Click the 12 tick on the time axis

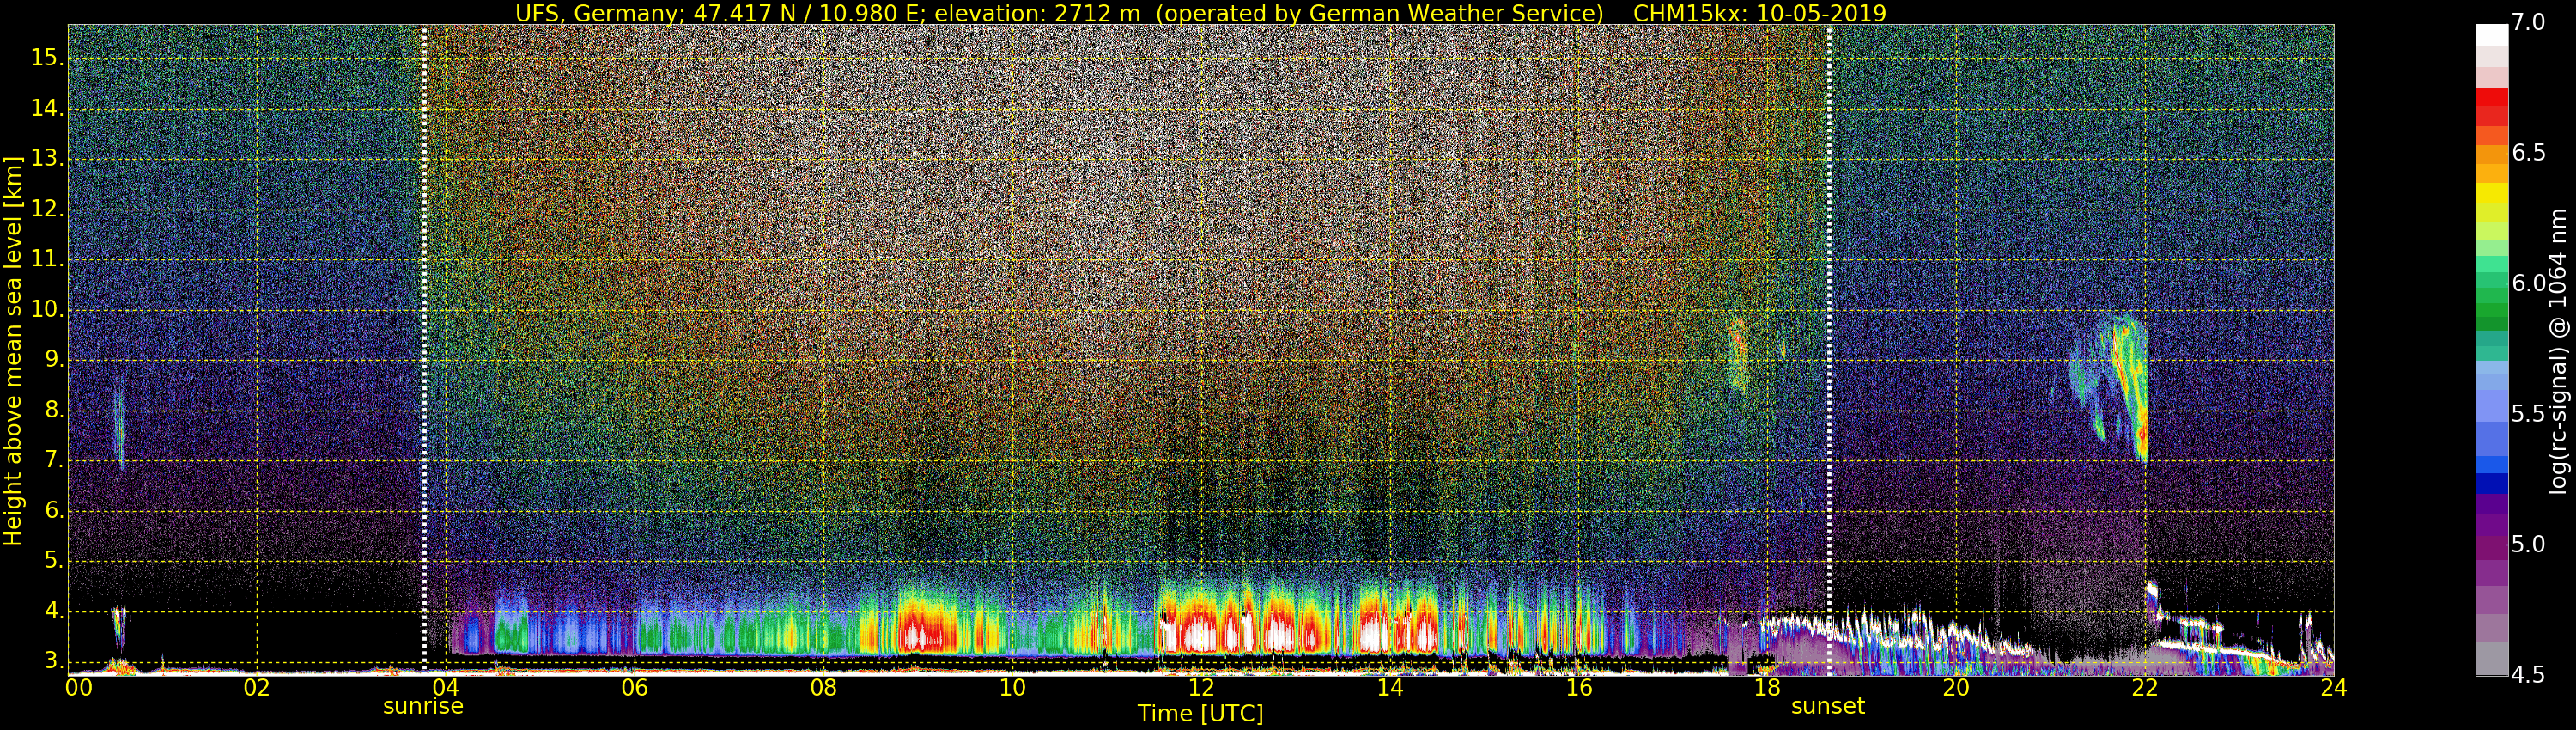pos(1200,687)
